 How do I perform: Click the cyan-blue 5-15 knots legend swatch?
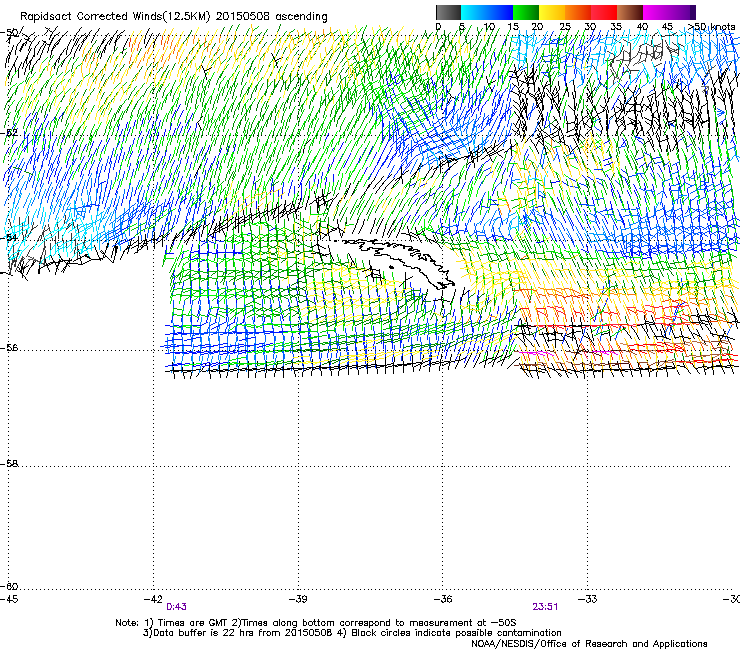tap(487, 12)
